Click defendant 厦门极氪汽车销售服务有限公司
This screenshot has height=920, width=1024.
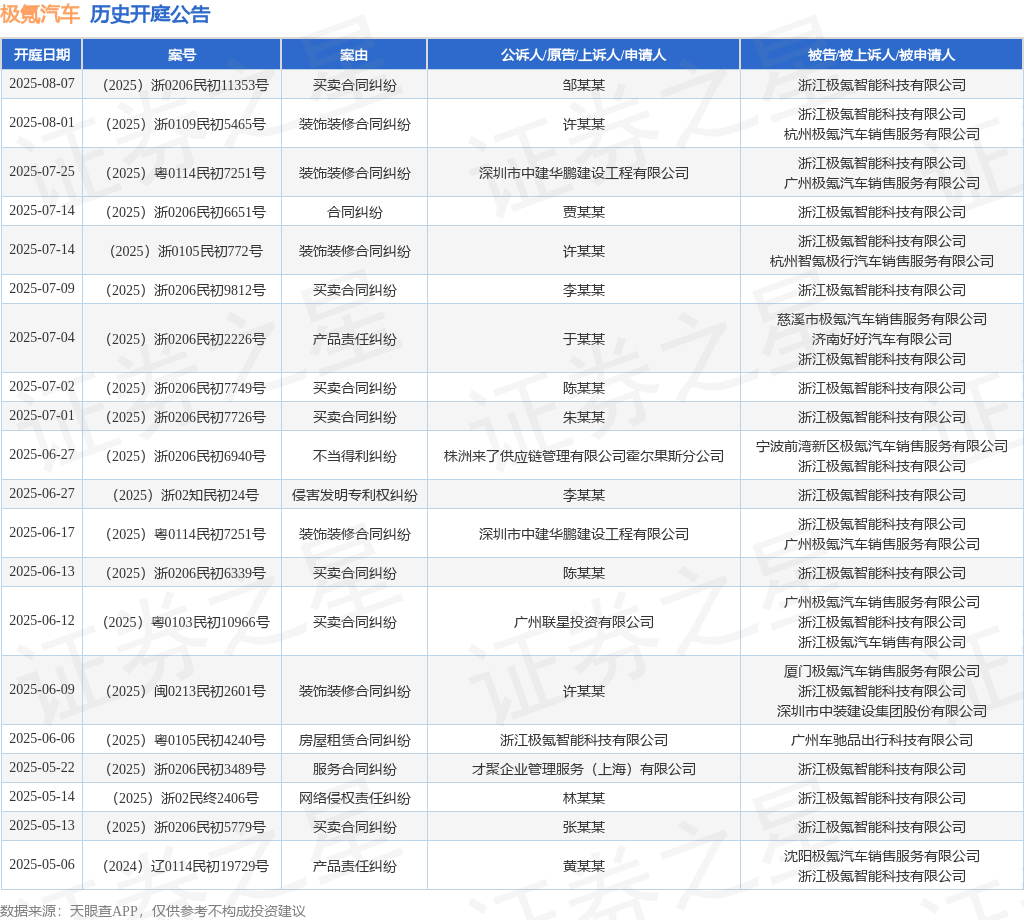pos(882,671)
